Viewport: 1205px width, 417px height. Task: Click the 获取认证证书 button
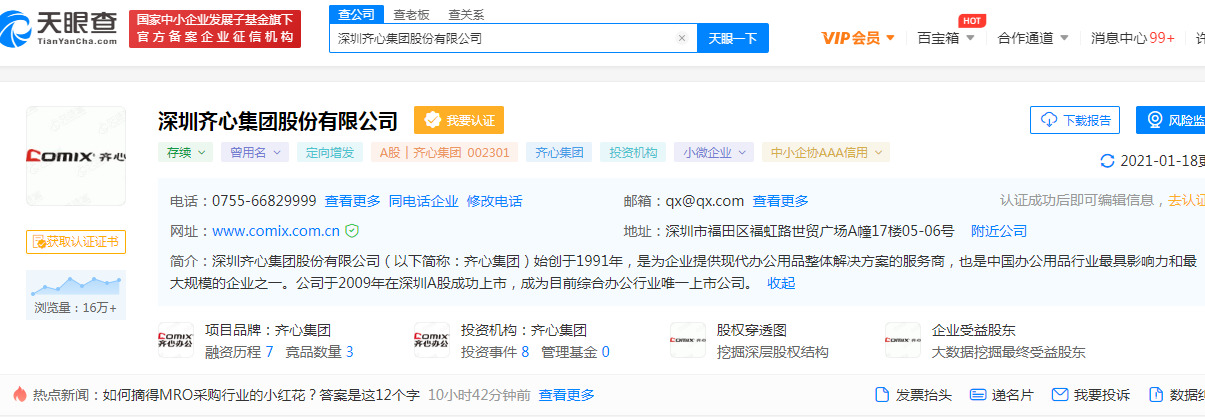coord(76,241)
